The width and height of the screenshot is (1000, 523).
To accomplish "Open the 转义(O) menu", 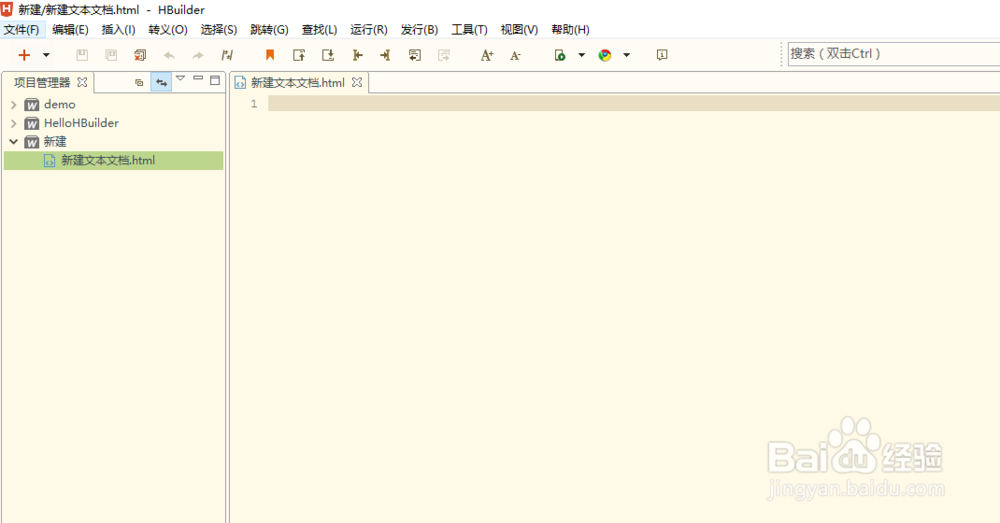I will point(168,29).
